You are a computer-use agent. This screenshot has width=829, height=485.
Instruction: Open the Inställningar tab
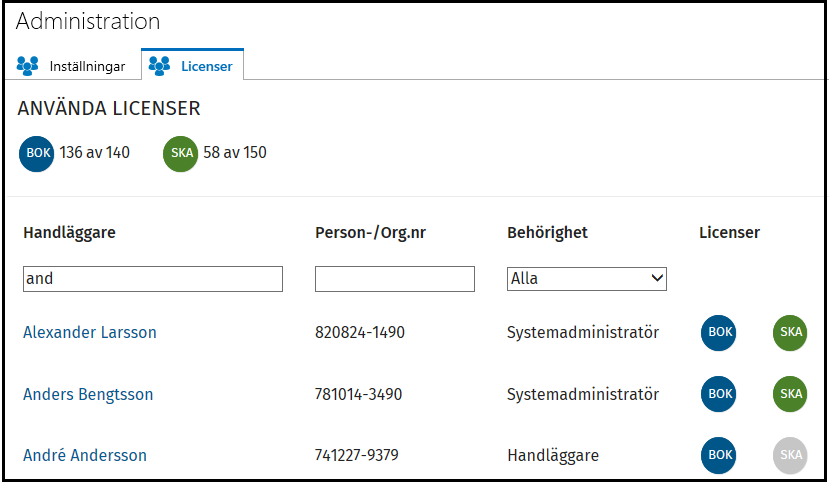click(72, 66)
